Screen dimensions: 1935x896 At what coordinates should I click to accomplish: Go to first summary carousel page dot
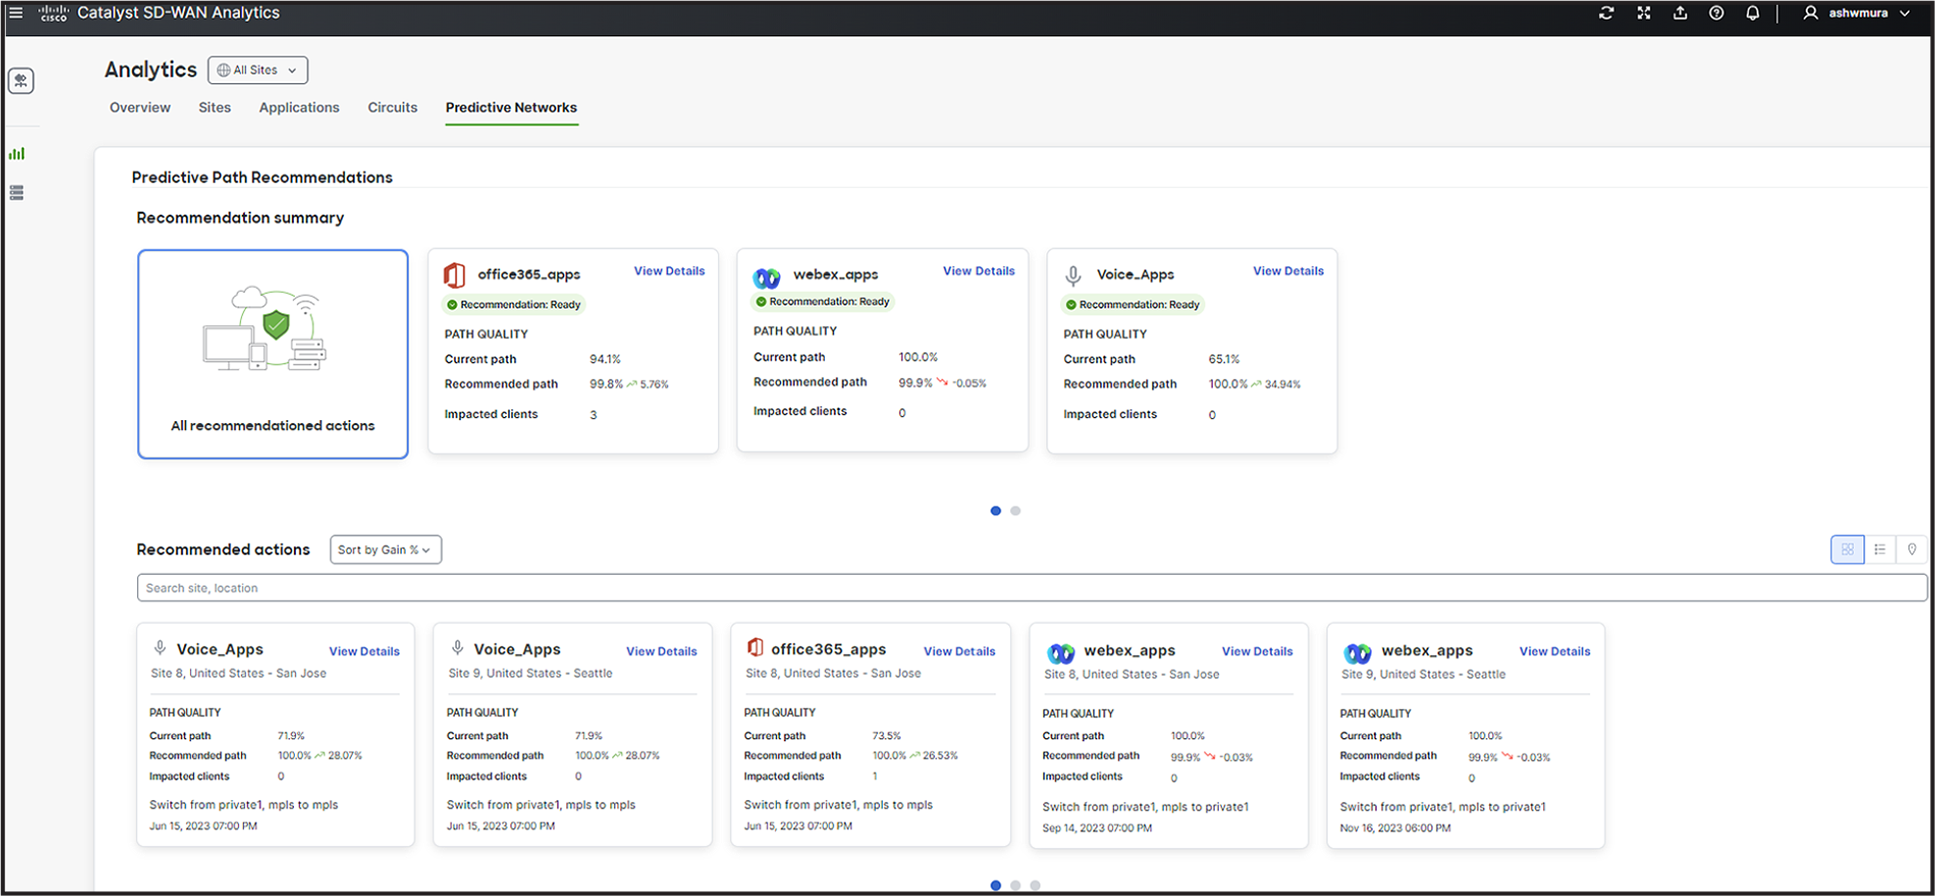[995, 511]
